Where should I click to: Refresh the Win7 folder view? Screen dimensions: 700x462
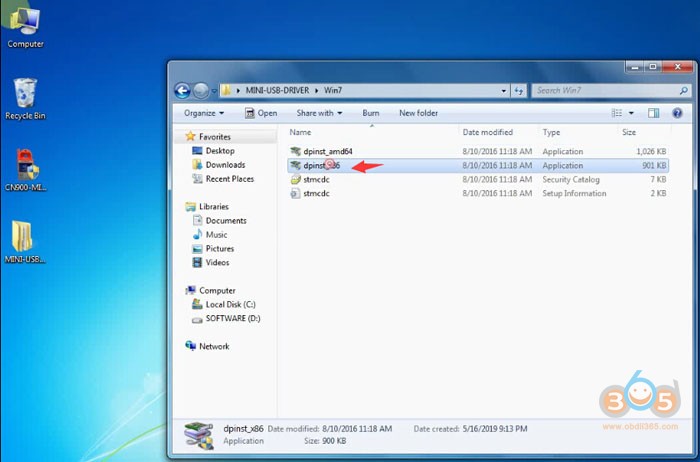pyautogui.click(x=518, y=91)
